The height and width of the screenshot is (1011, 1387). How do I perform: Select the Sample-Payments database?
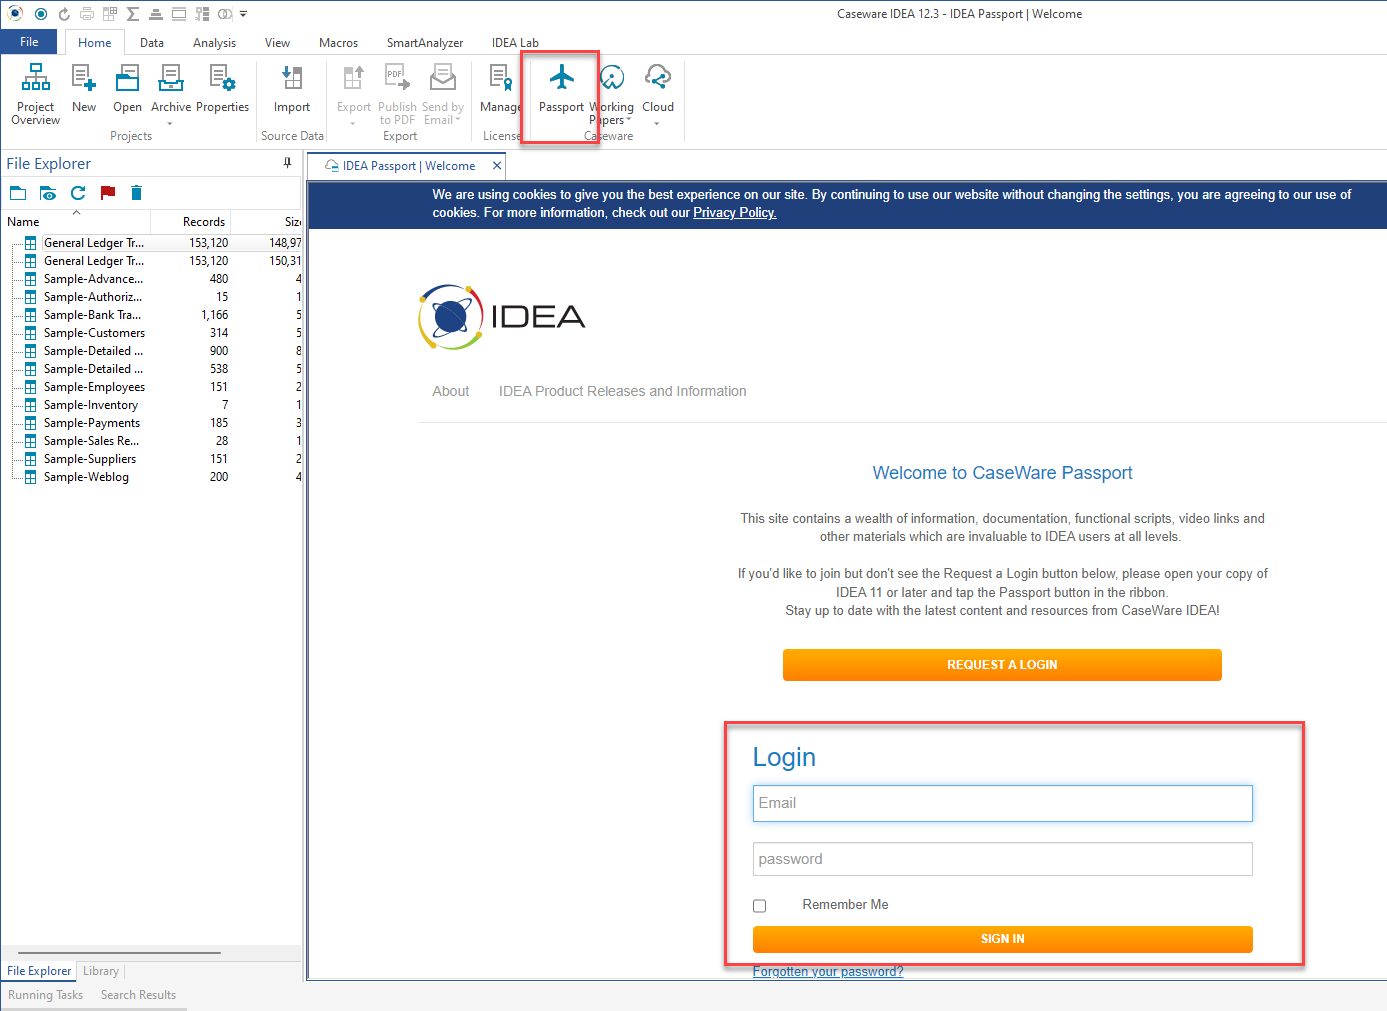[92, 423]
